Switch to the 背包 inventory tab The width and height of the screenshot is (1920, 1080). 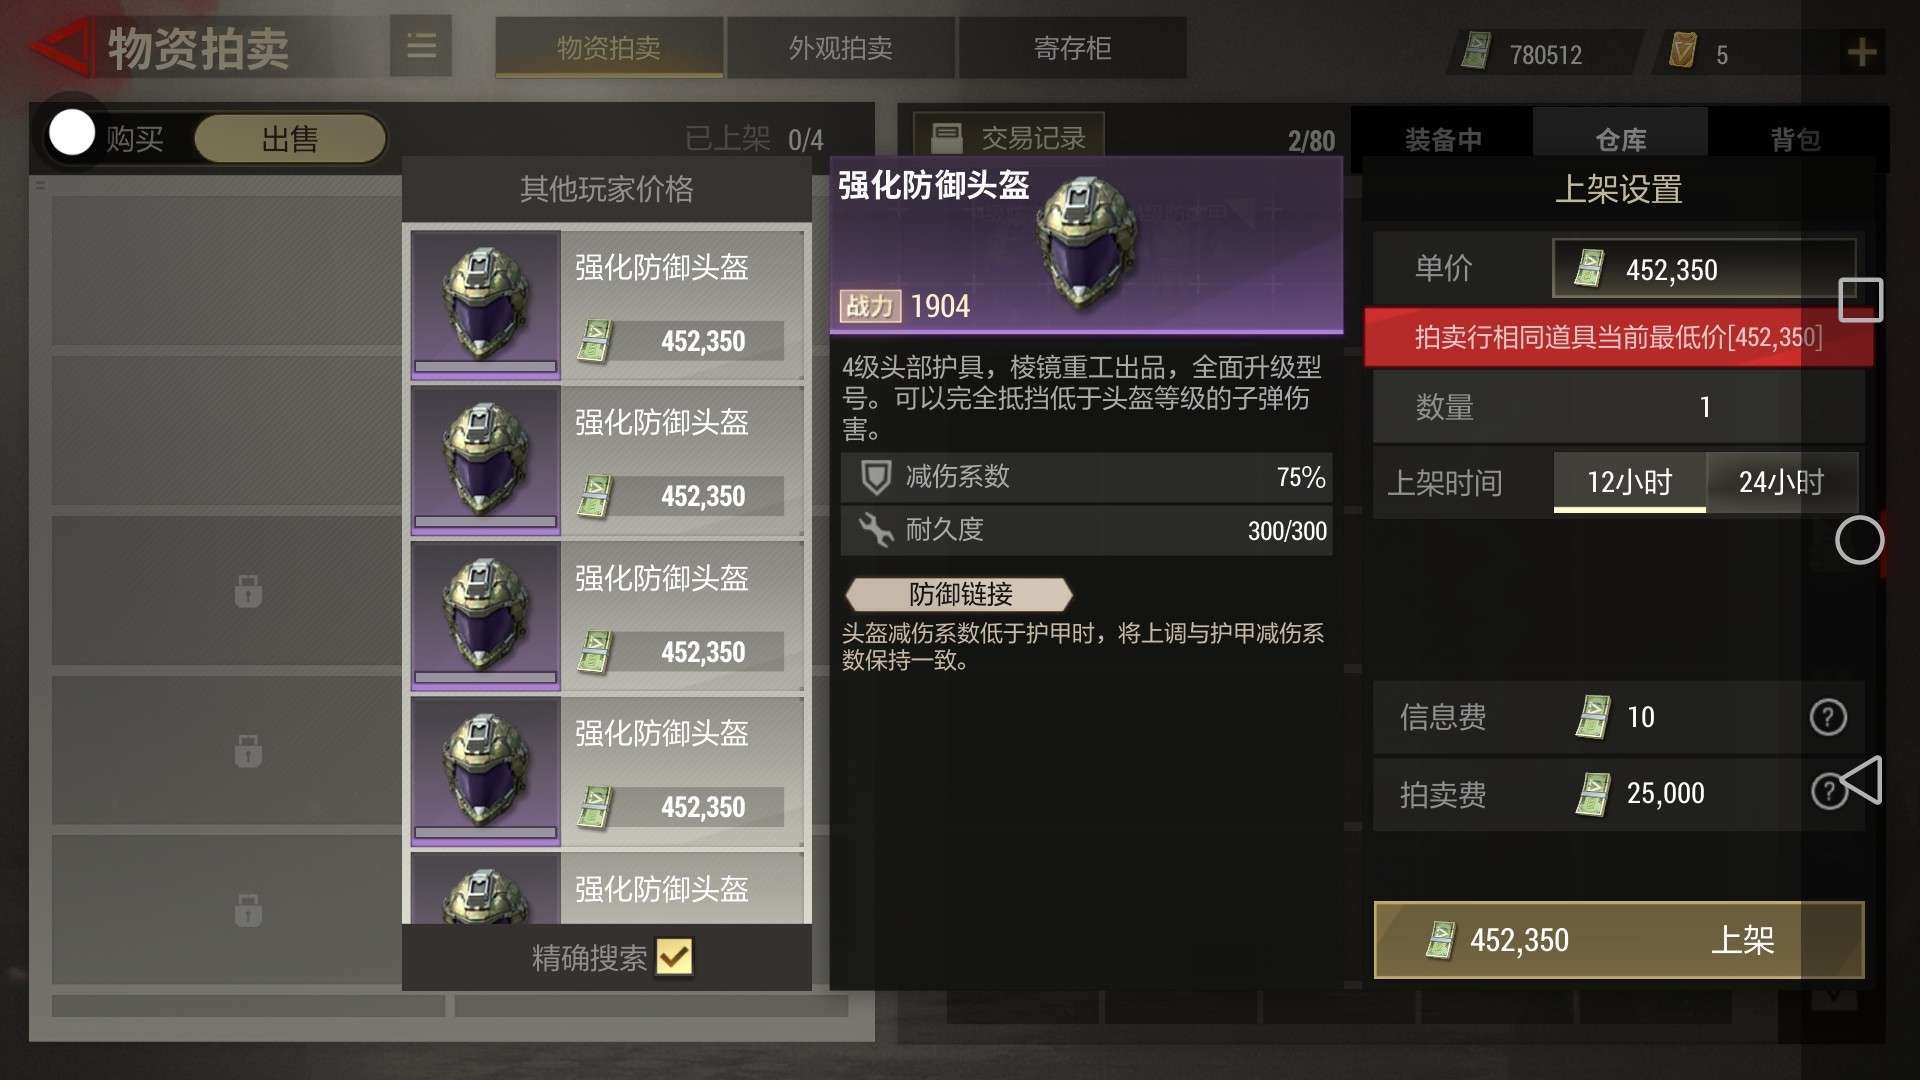[x=1795, y=139]
